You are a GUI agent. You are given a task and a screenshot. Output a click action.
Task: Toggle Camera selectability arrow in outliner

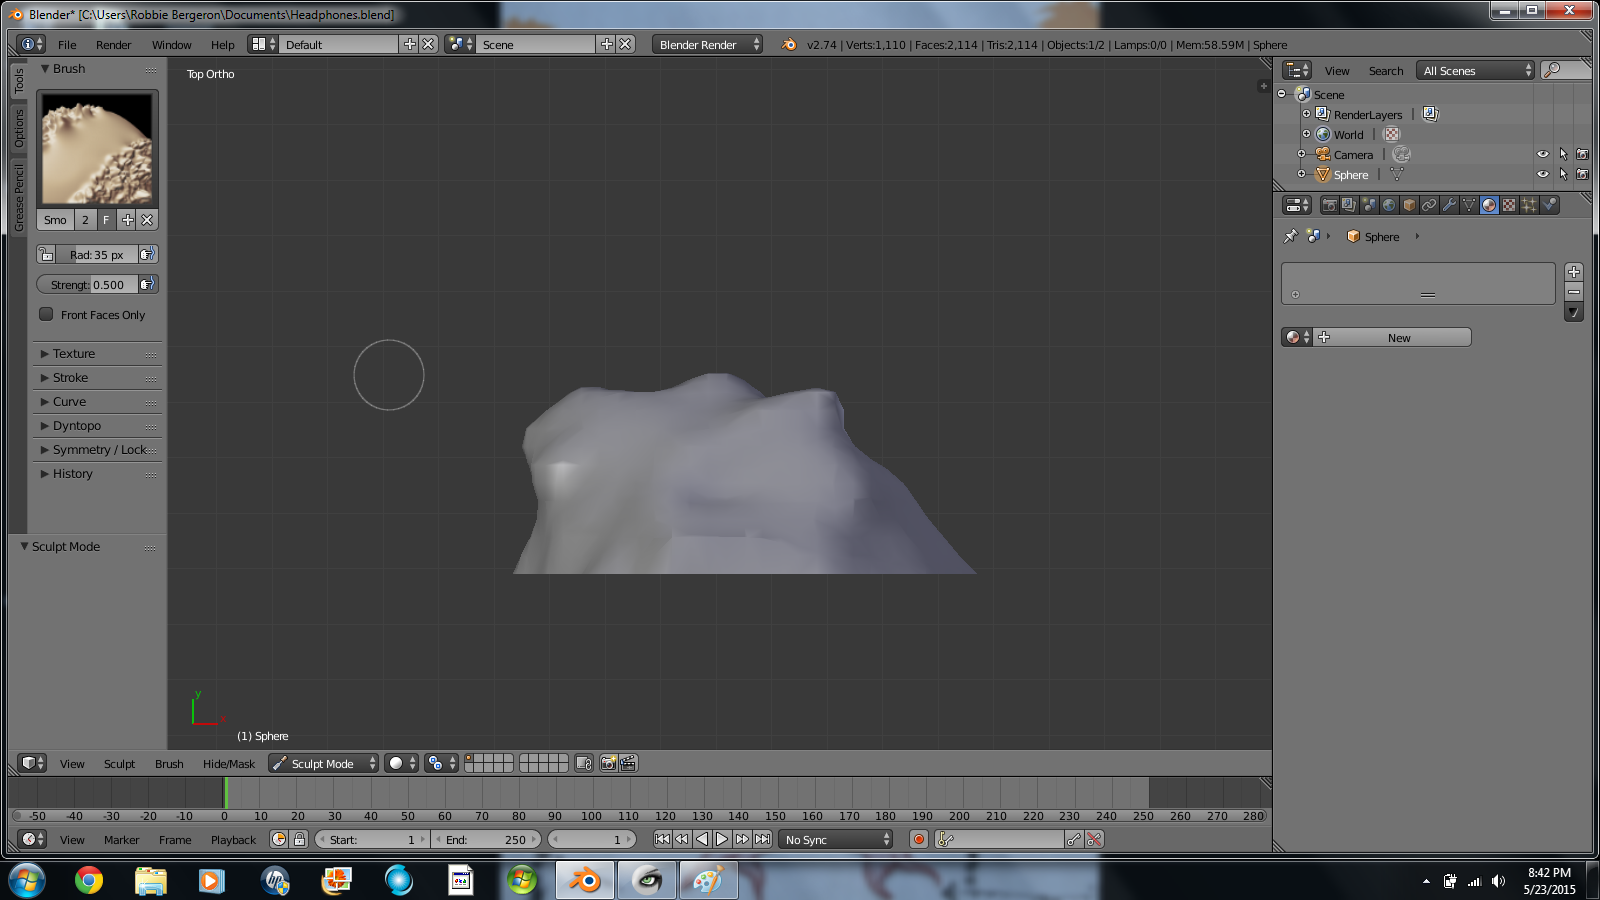point(1563,154)
